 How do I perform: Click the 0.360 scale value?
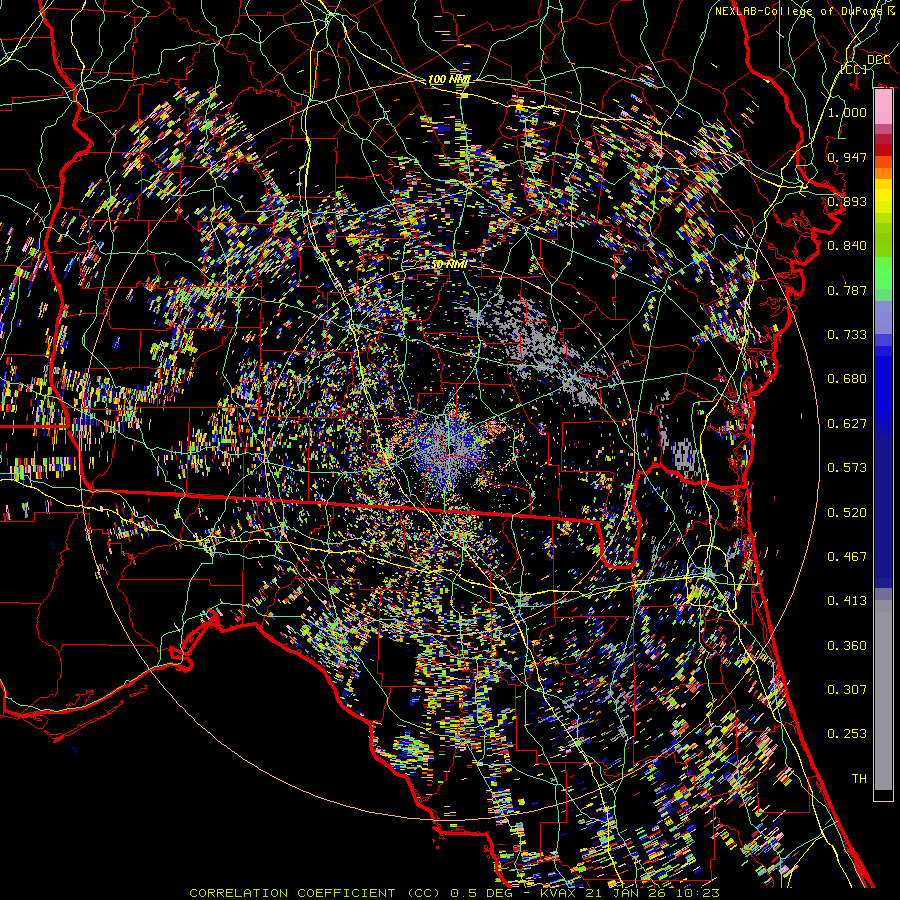(847, 646)
